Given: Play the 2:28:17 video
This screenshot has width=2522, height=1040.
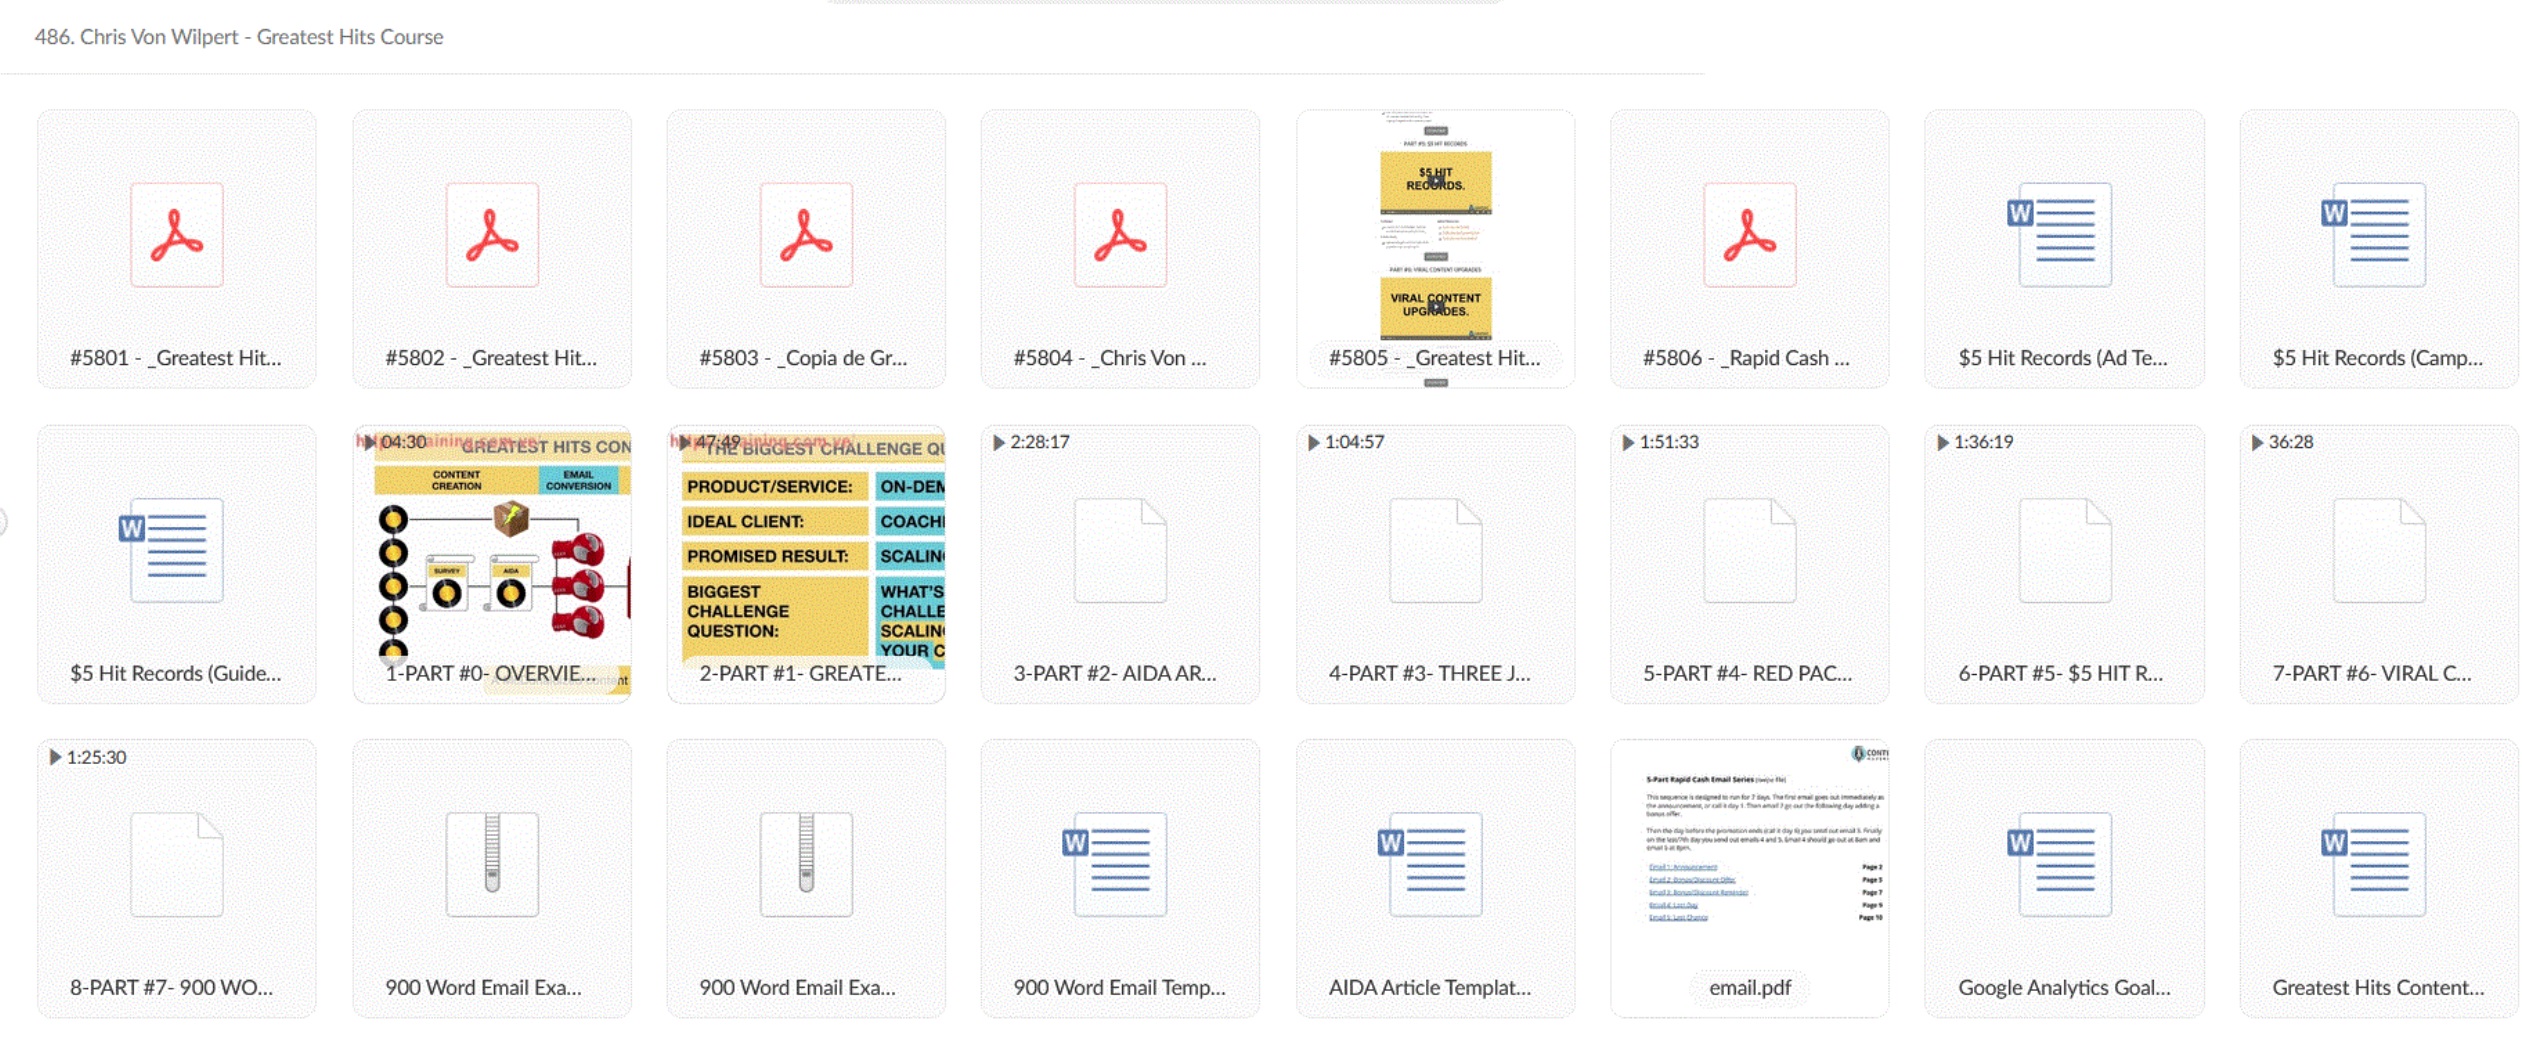Looking at the screenshot, I should coord(997,442).
